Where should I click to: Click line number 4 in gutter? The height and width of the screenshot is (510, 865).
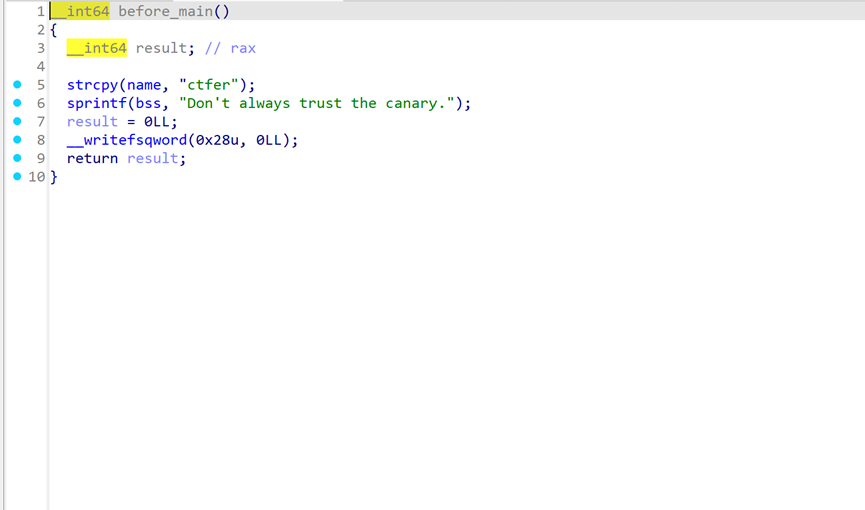[41, 66]
